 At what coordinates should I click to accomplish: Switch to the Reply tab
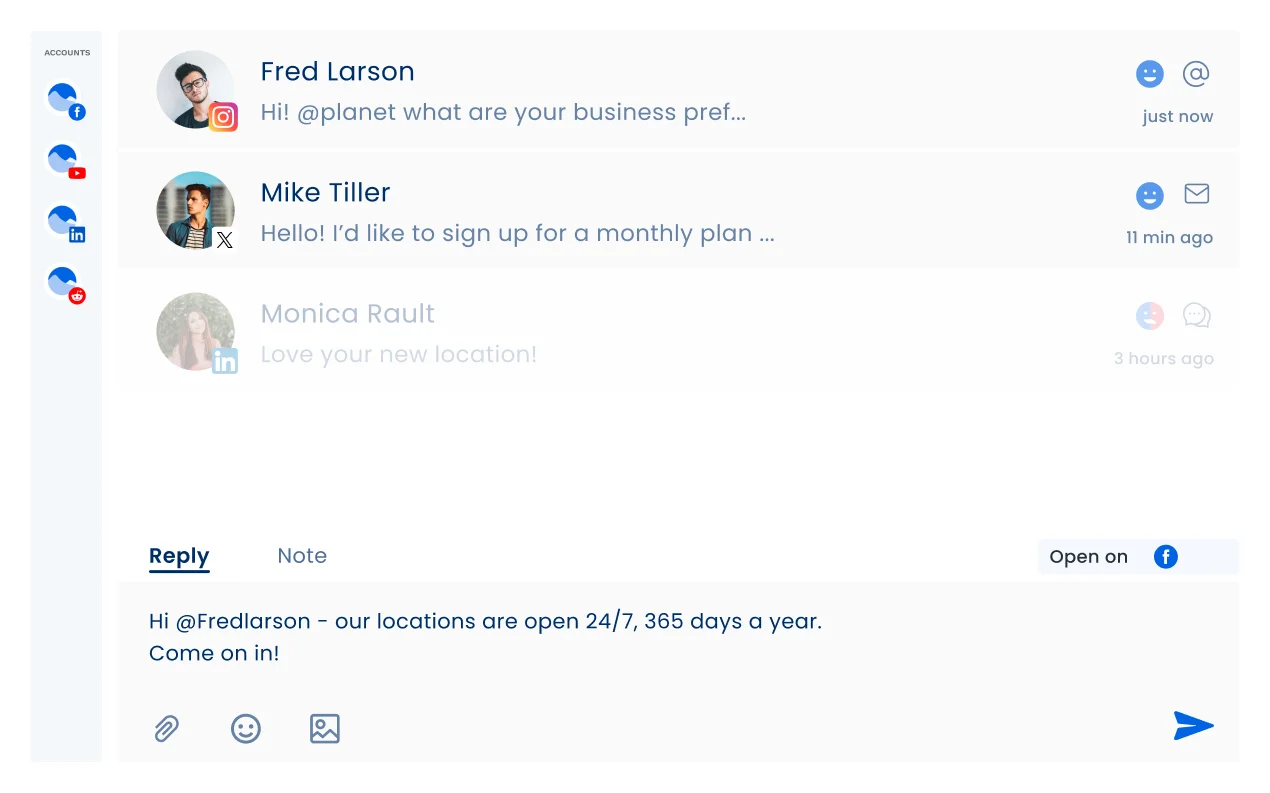tap(179, 556)
